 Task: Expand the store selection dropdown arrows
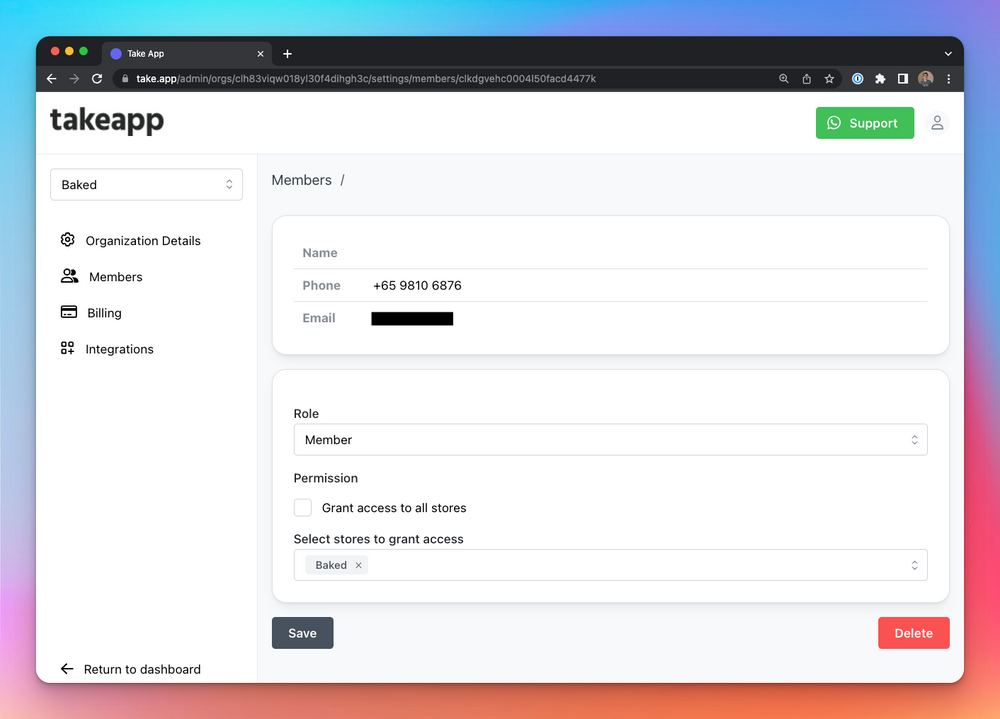click(914, 565)
